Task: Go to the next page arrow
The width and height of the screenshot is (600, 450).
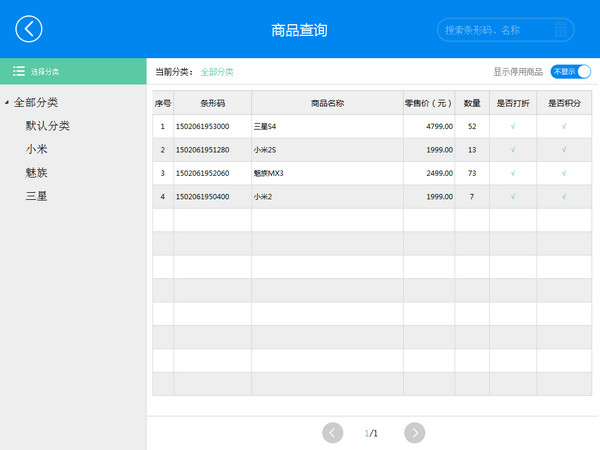Action: (415, 432)
